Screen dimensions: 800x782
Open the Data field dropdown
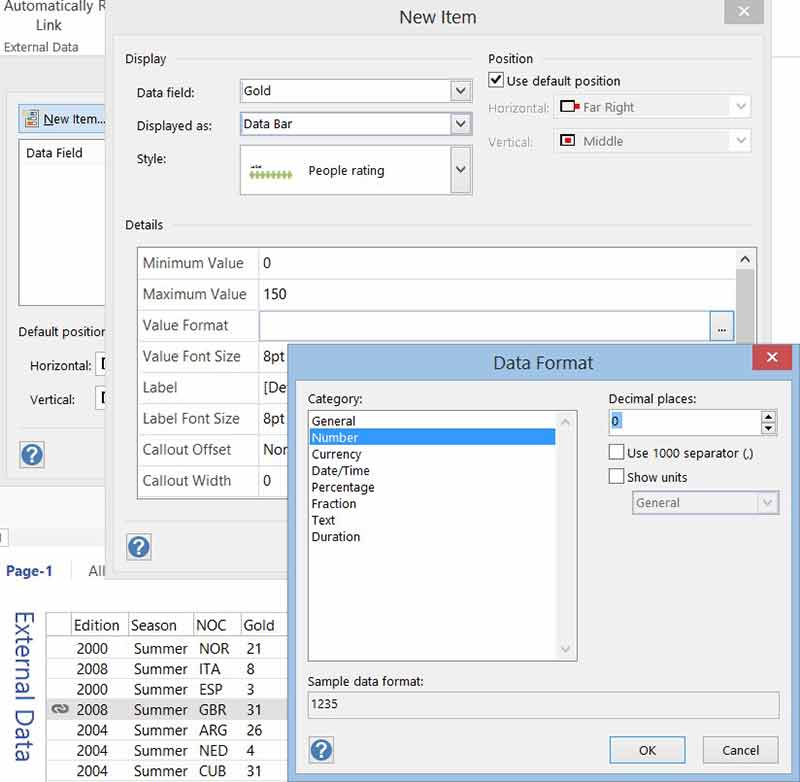pyautogui.click(x=461, y=91)
